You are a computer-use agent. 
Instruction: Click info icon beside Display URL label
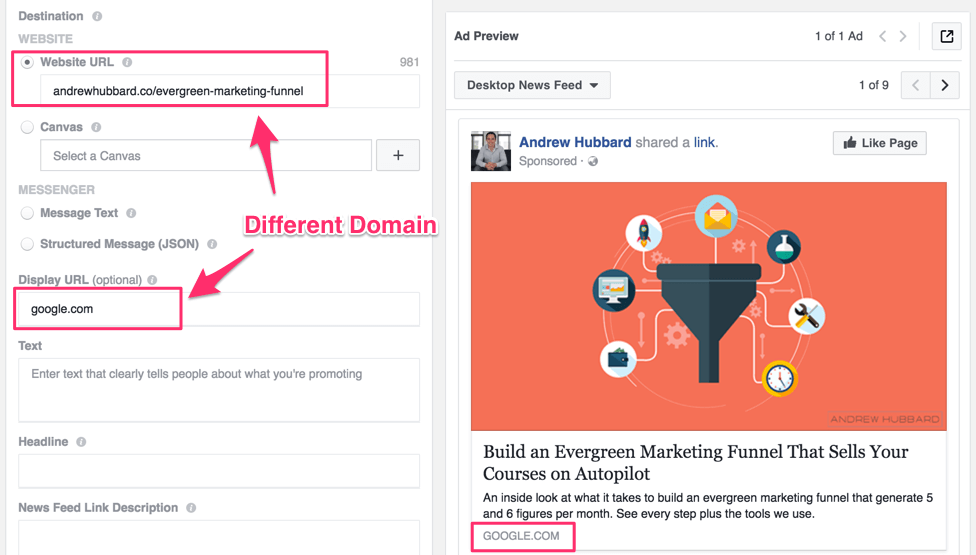tap(152, 280)
